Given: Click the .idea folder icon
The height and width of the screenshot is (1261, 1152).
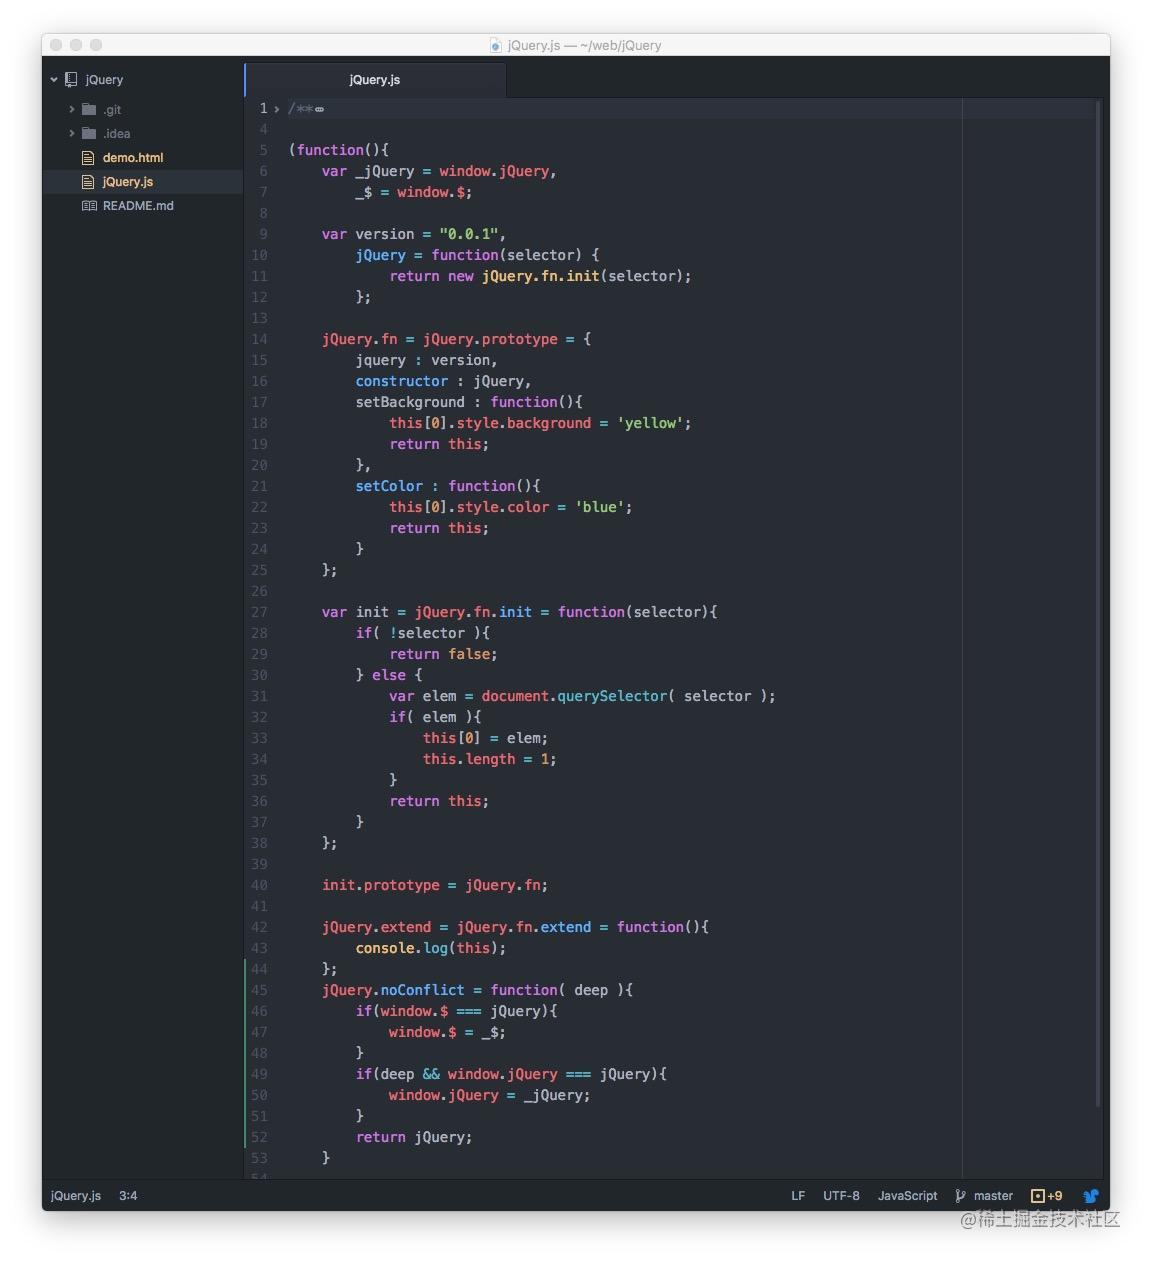Looking at the screenshot, I should 89,133.
